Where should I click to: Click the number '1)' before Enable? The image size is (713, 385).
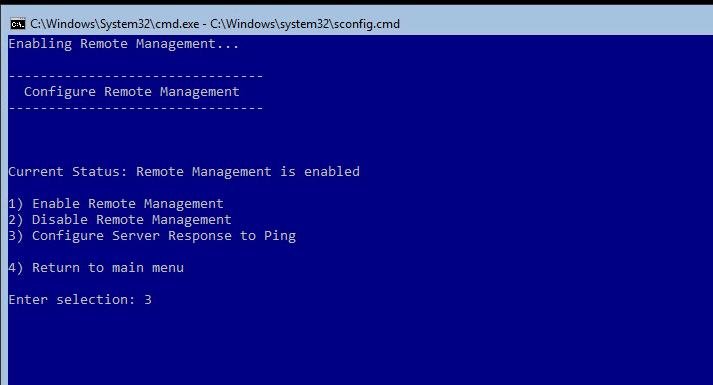pos(16,204)
